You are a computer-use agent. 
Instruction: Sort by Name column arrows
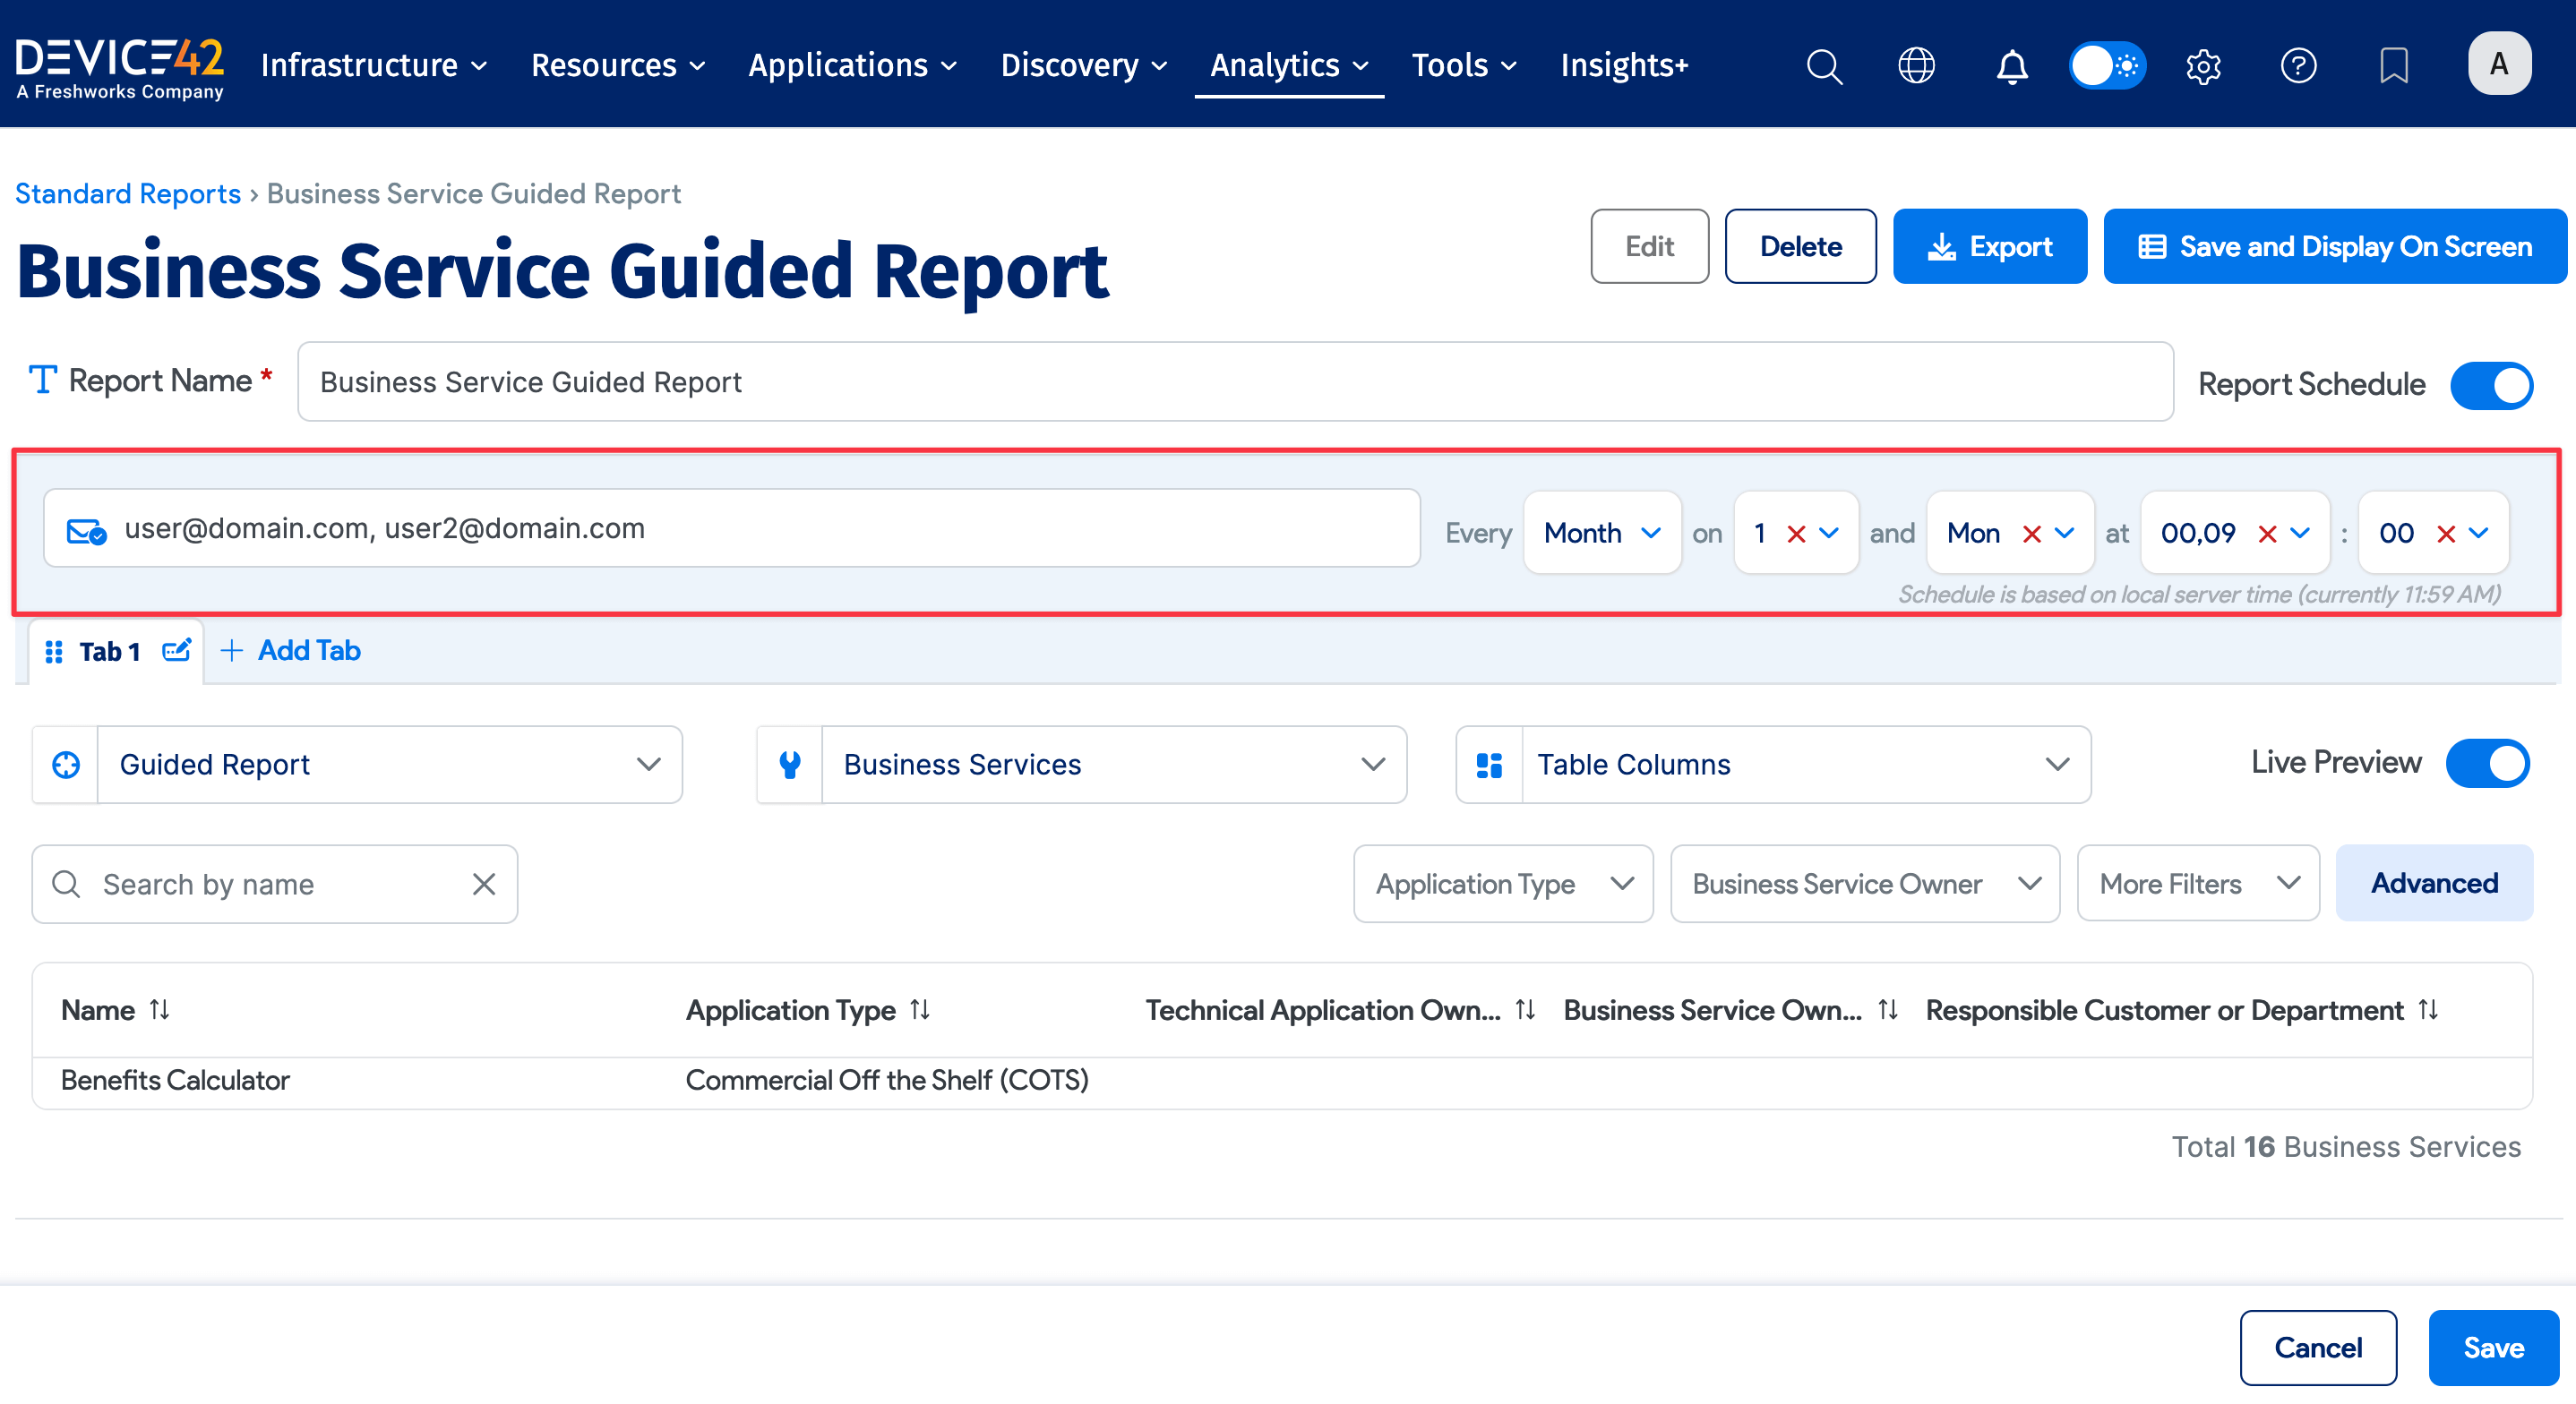tap(160, 1010)
